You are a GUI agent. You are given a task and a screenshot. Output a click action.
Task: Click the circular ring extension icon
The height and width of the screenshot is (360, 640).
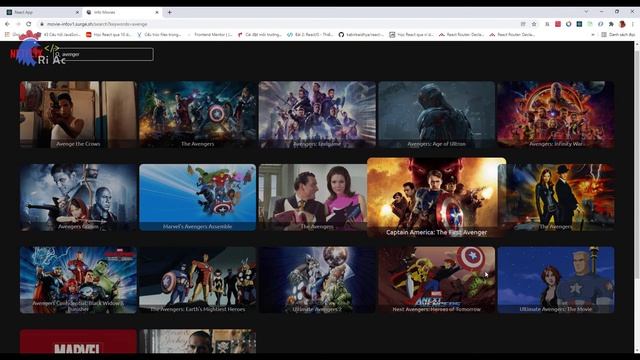[568, 24]
